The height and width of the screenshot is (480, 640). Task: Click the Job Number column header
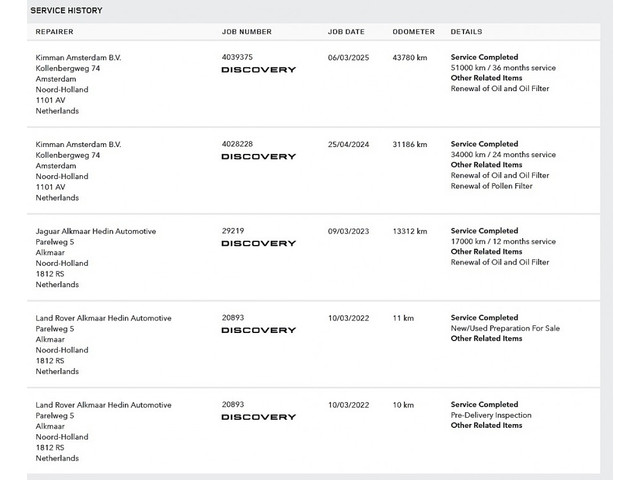click(x=246, y=32)
